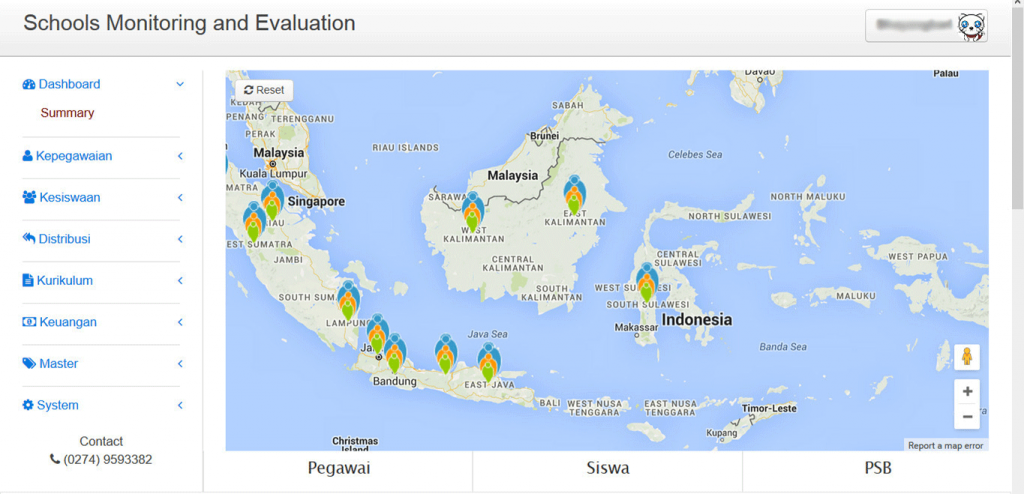
Task: Zoom in the map with plus
Action: [x=967, y=391]
